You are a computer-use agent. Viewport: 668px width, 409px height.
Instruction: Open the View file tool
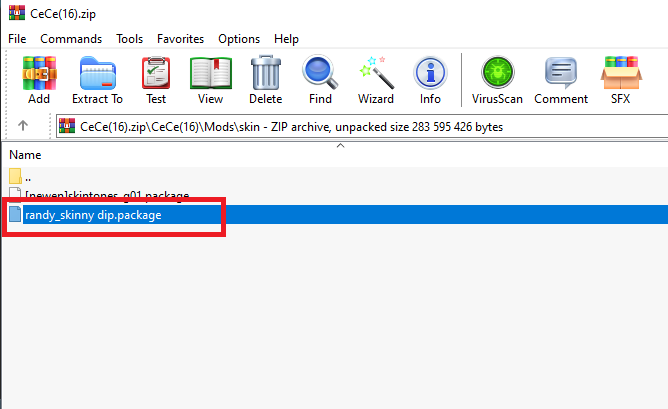210,80
